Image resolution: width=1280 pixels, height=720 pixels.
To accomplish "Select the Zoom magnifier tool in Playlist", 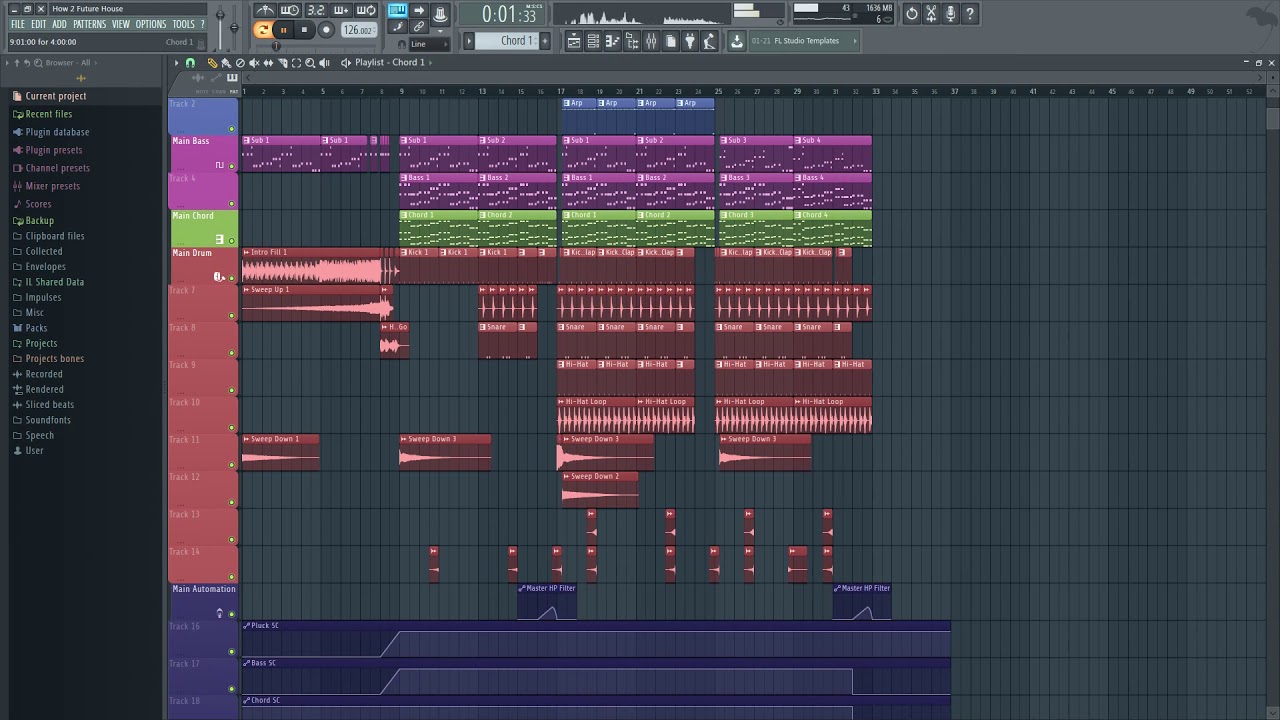I will (310, 62).
